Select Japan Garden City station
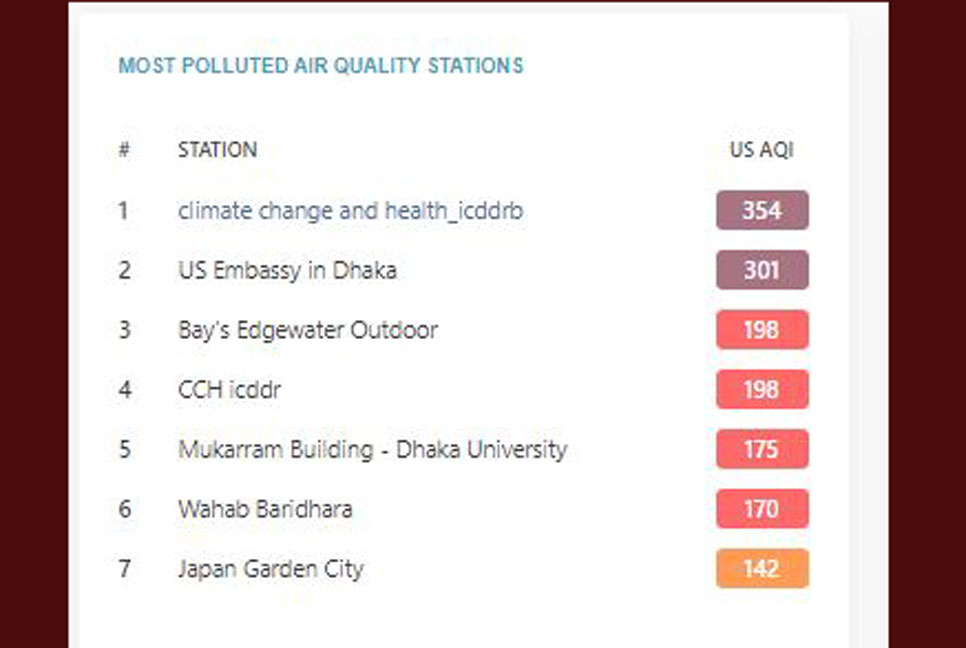 pos(270,569)
